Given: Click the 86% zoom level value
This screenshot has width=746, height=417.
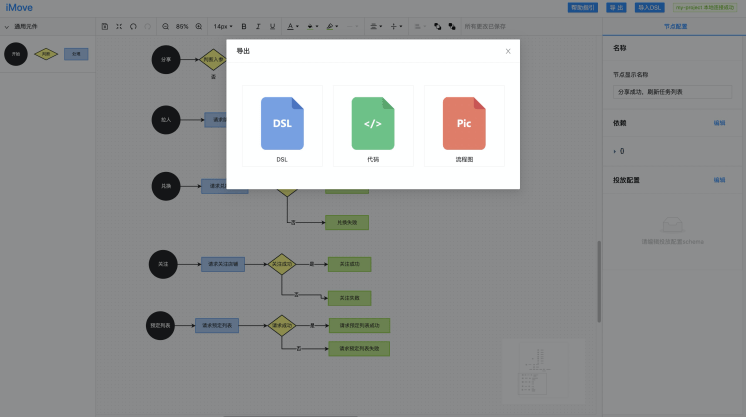Looking at the screenshot, I should 182,27.
